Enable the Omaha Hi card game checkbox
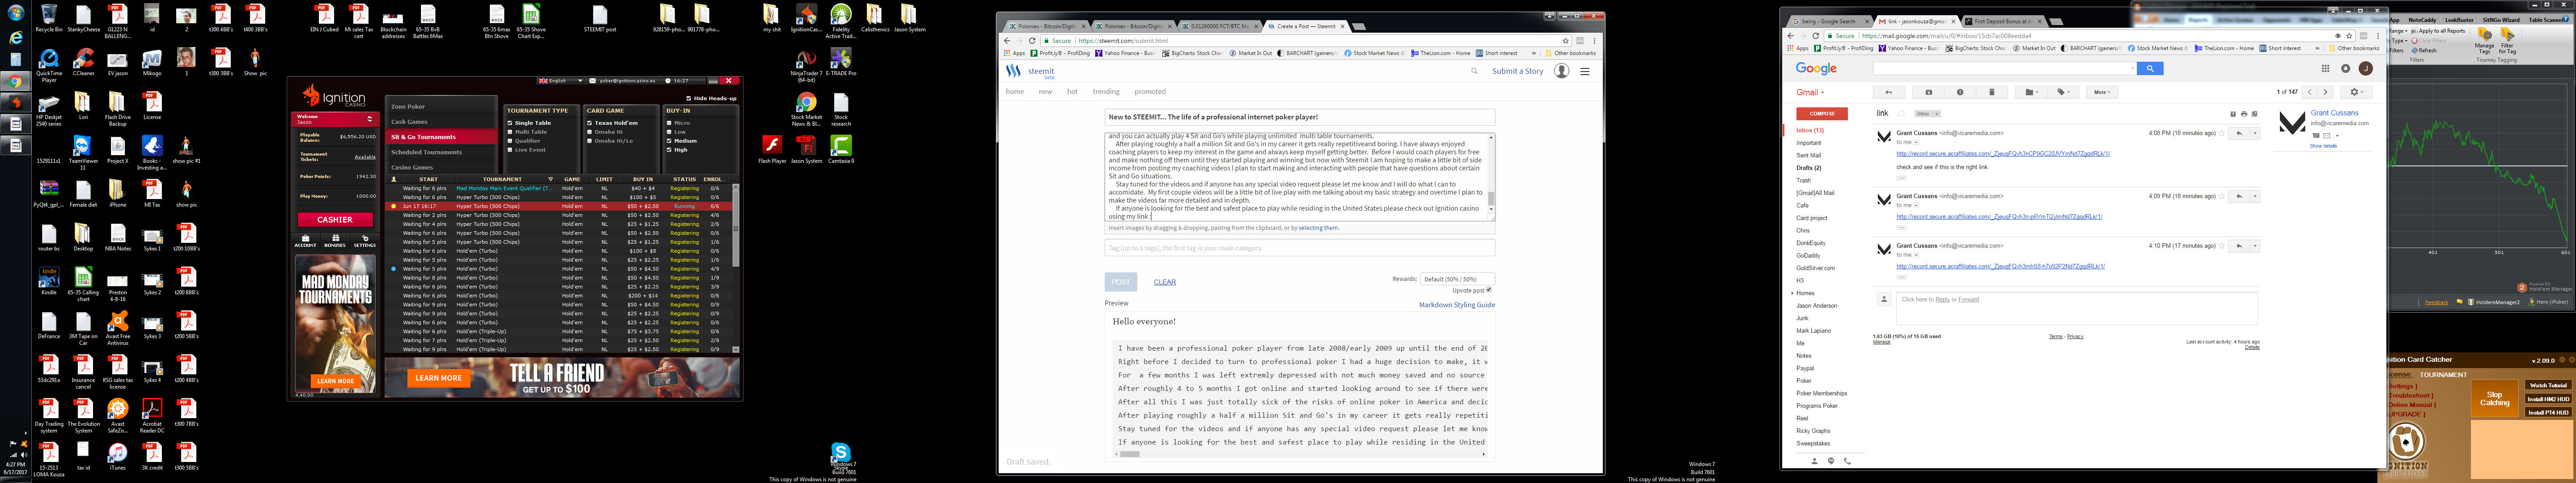Image resolution: width=2576 pixels, height=483 pixels. 590,132
